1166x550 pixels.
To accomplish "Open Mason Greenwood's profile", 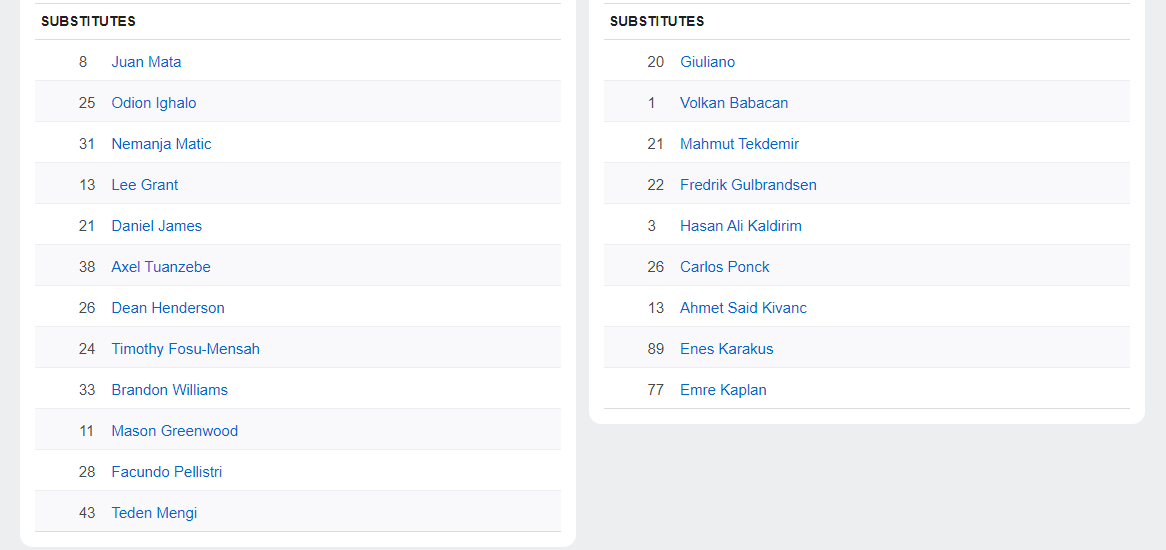I will click(174, 431).
